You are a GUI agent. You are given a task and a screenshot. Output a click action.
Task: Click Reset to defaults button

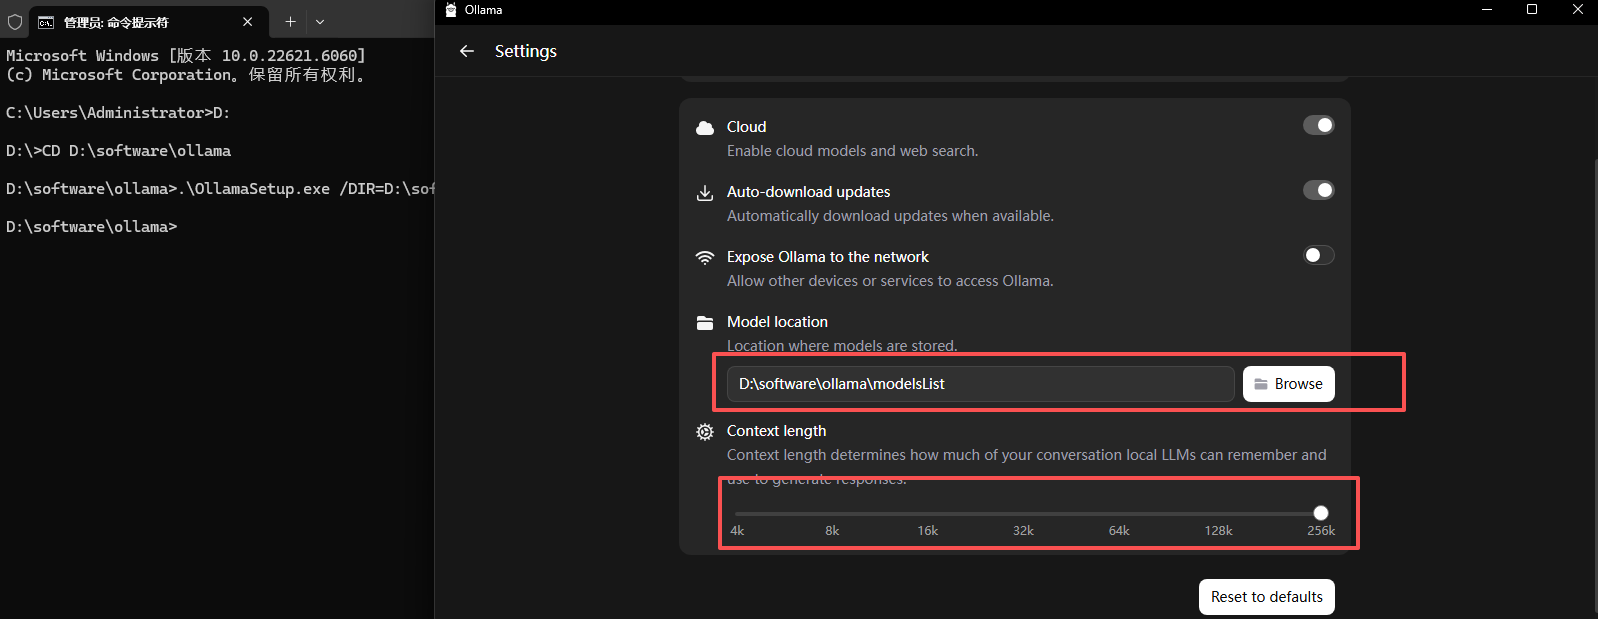[x=1267, y=597]
